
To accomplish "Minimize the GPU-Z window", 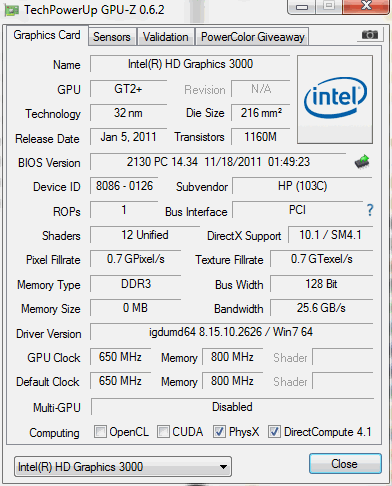I will tap(302, 7).
